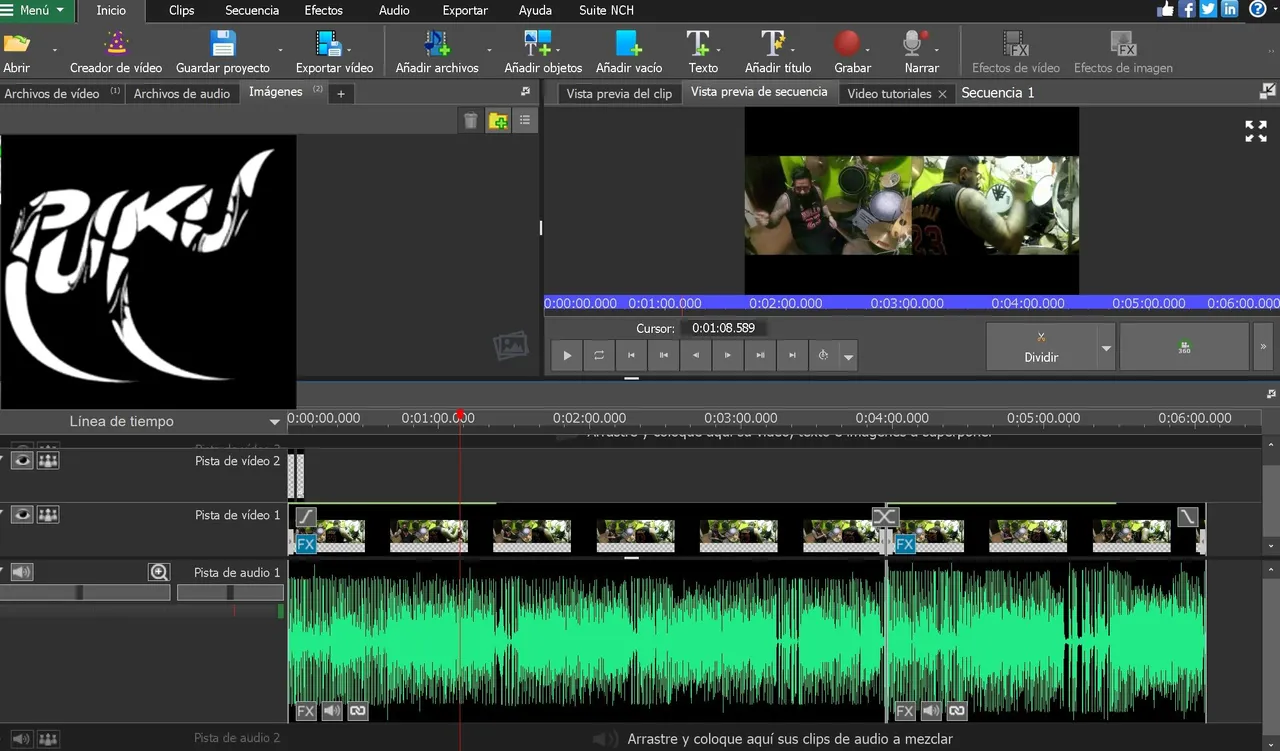Toggle group icon on Pista de vídeo 2
The image size is (1280, 751).
tap(48, 460)
